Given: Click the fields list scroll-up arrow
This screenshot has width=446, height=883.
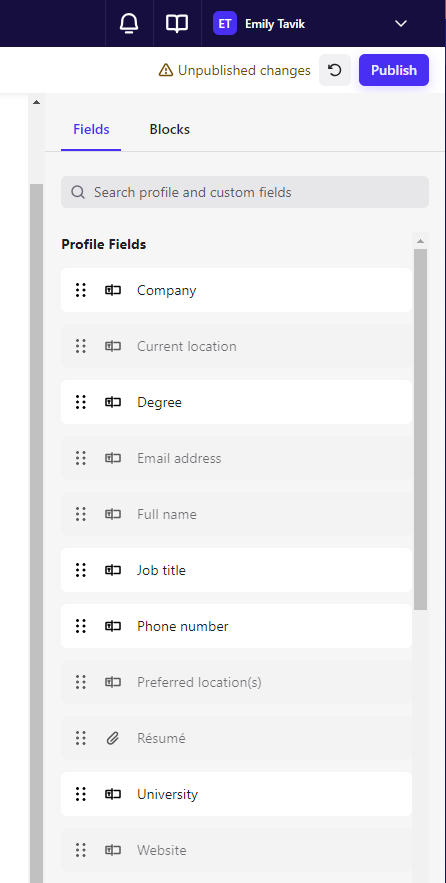Looking at the screenshot, I should click(x=420, y=241).
